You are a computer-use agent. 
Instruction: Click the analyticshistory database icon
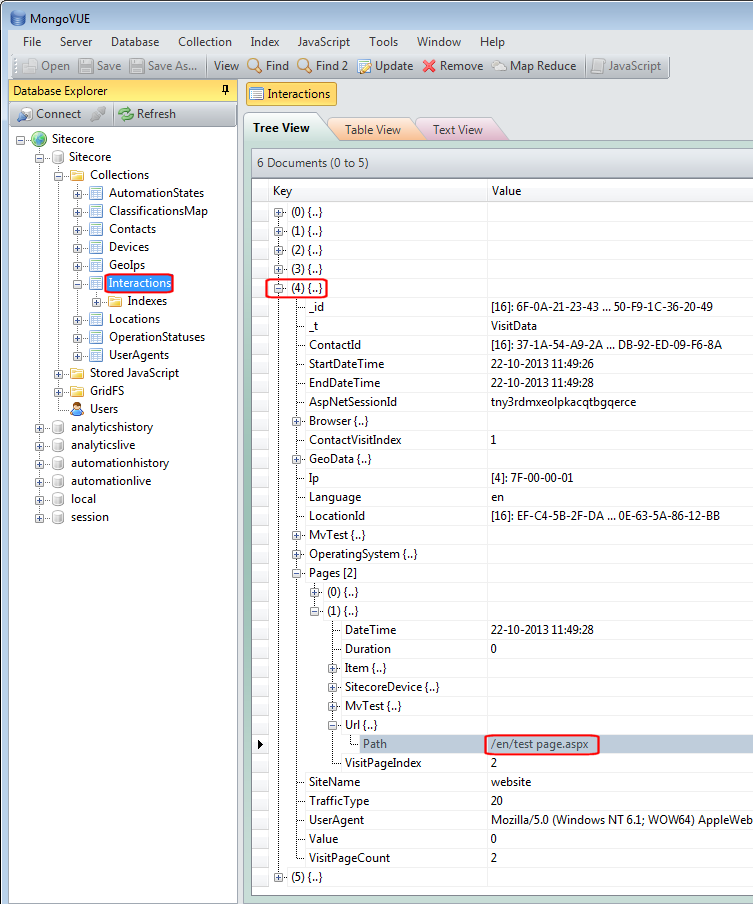58,427
